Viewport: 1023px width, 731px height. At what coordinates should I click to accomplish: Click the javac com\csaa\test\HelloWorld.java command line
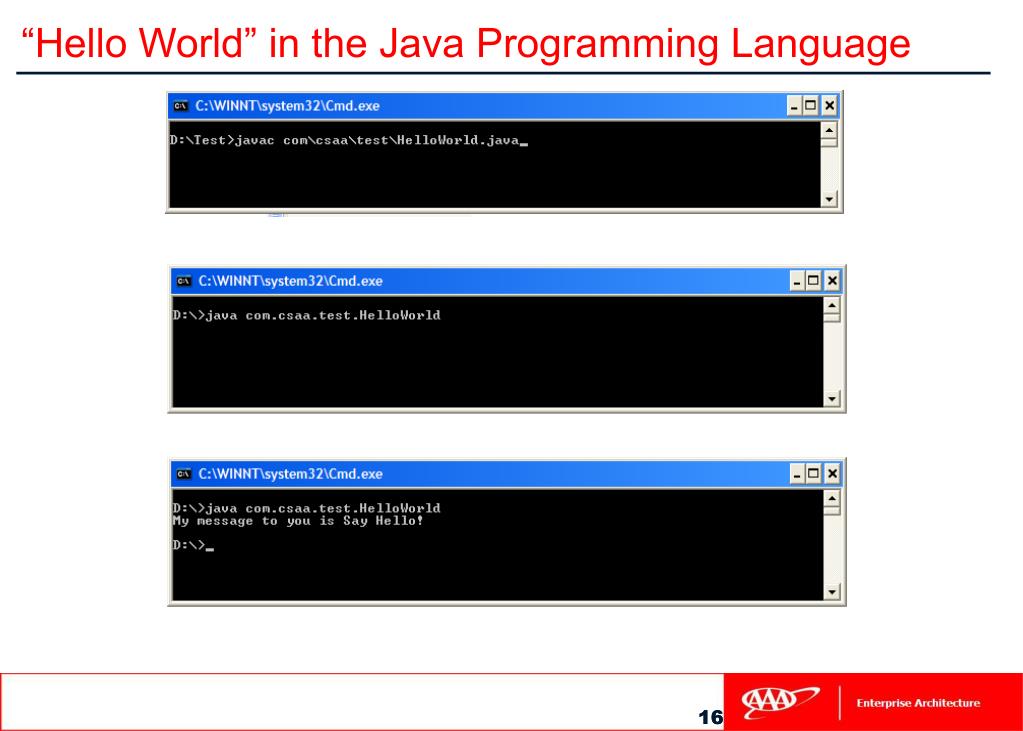click(x=348, y=140)
